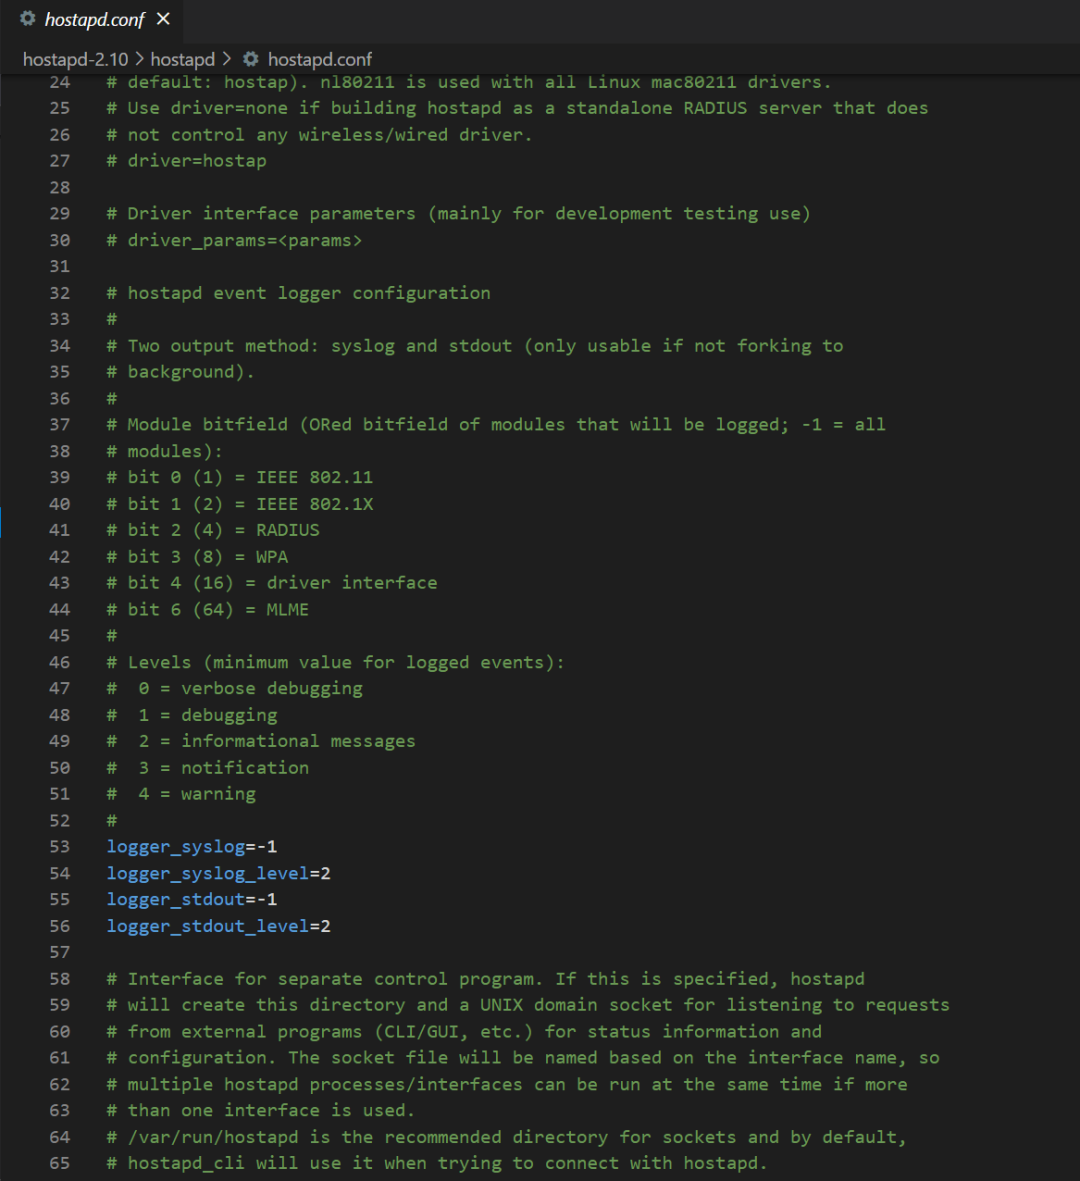Viewport: 1080px width, 1181px height.
Task: Click the chevron after hostapd-2.10 in the breadcrumb
Action: click(140, 59)
